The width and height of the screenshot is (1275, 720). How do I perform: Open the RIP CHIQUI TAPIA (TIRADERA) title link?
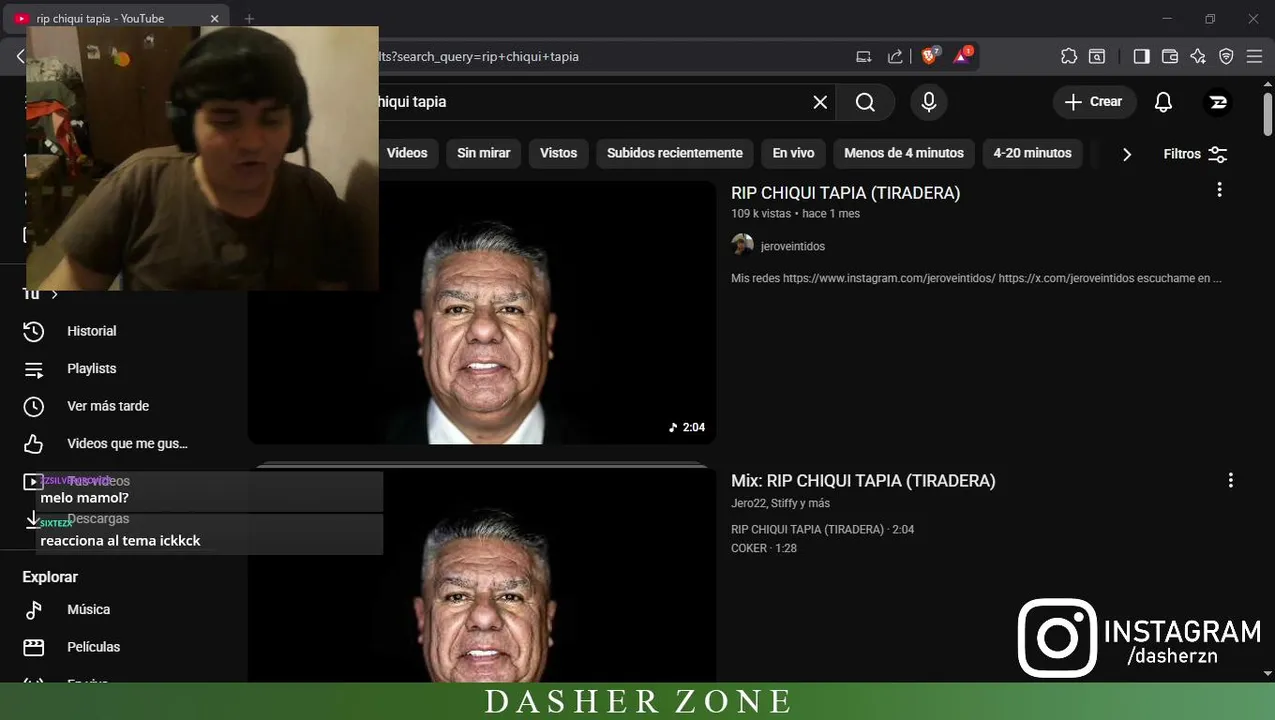(x=845, y=193)
